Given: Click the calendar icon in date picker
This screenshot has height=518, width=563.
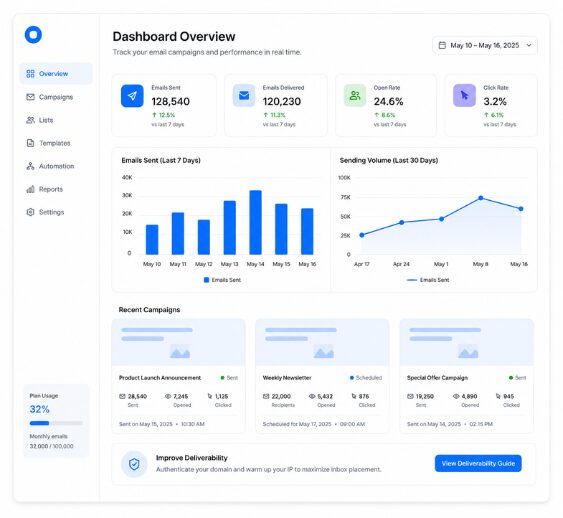Looking at the screenshot, I should coord(442,45).
